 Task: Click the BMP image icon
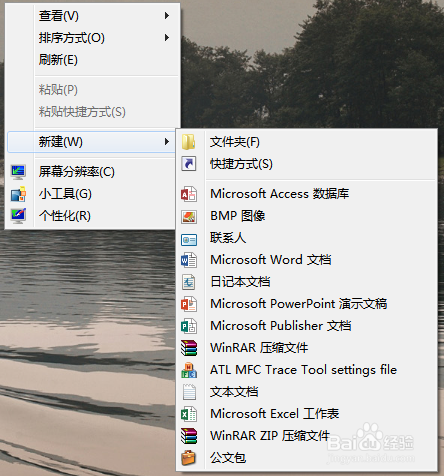pyautogui.click(x=189, y=216)
